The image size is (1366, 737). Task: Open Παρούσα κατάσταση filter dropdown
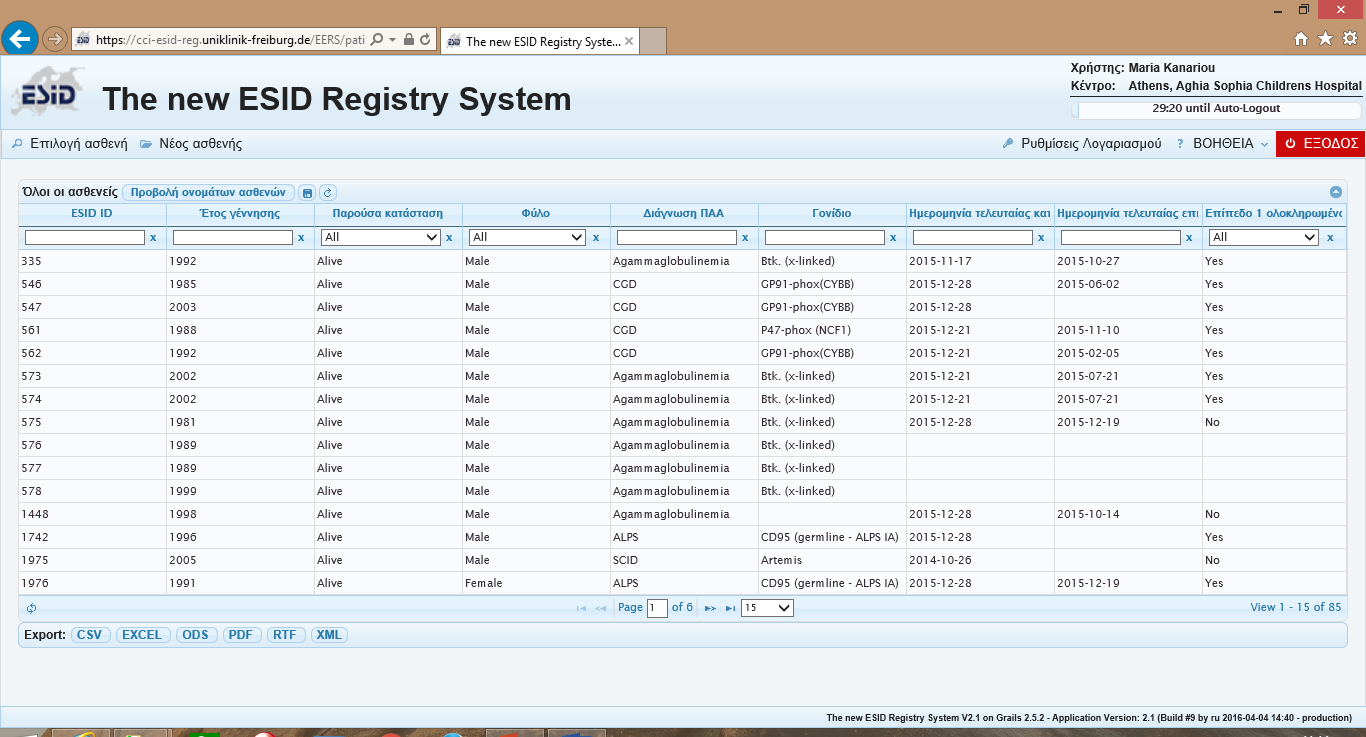tap(381, 237)
